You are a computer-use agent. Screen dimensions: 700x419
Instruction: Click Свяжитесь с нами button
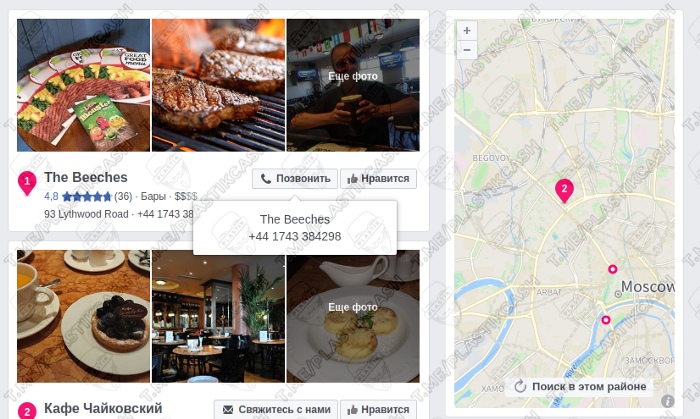pos(275,409)
